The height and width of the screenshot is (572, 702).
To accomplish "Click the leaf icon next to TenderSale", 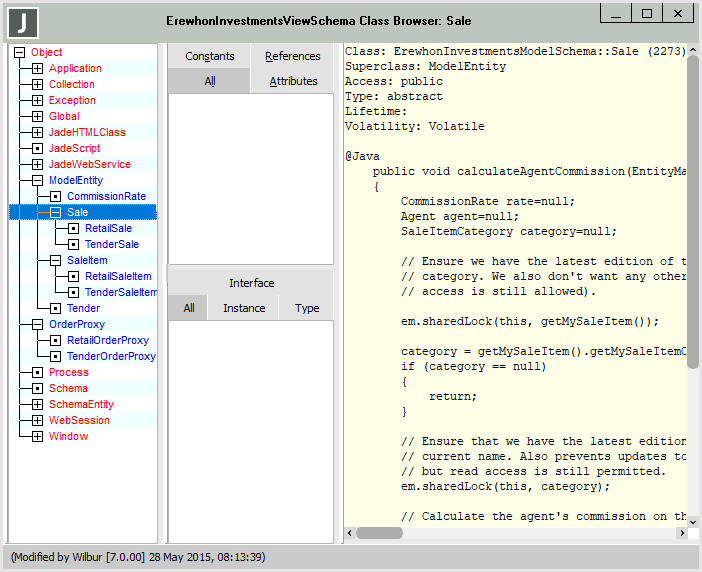I will coord(73,245).
